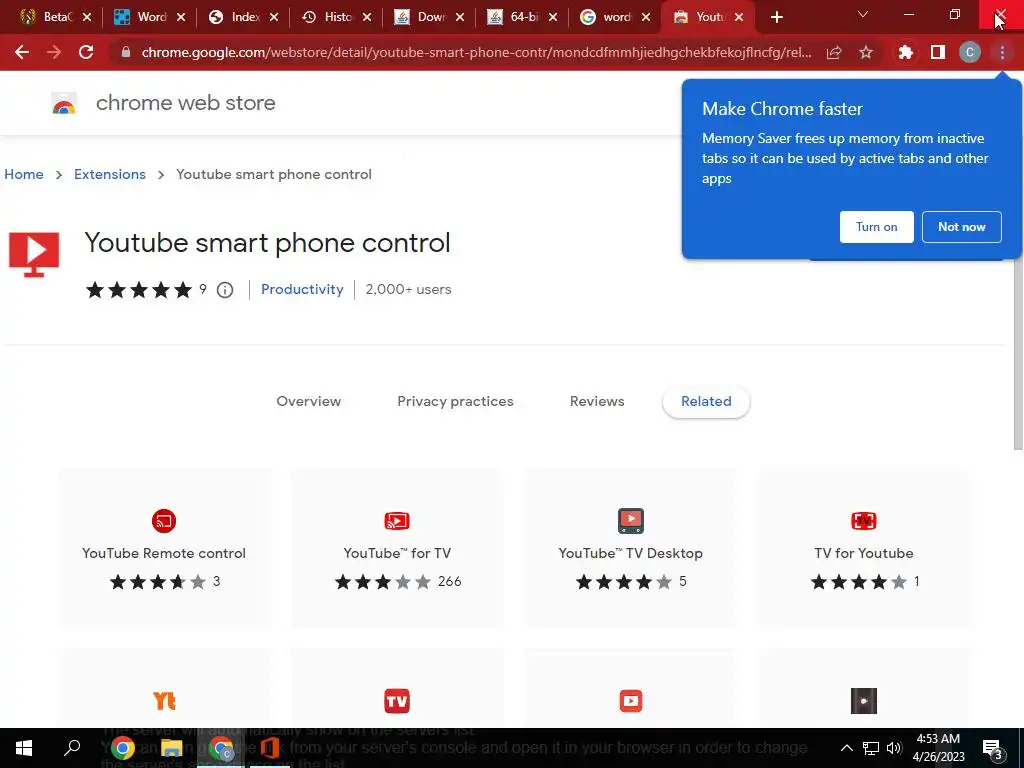Switch to the Reviews tab
The image size is (1024, 768).
[x=597, y=401]
